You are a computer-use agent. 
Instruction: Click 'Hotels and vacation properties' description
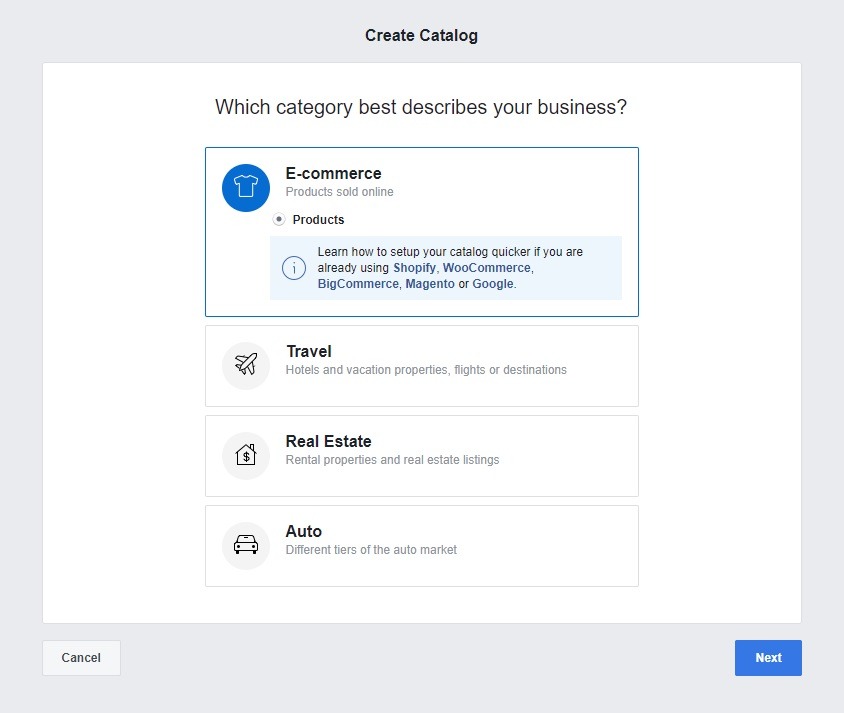(426, 370)
